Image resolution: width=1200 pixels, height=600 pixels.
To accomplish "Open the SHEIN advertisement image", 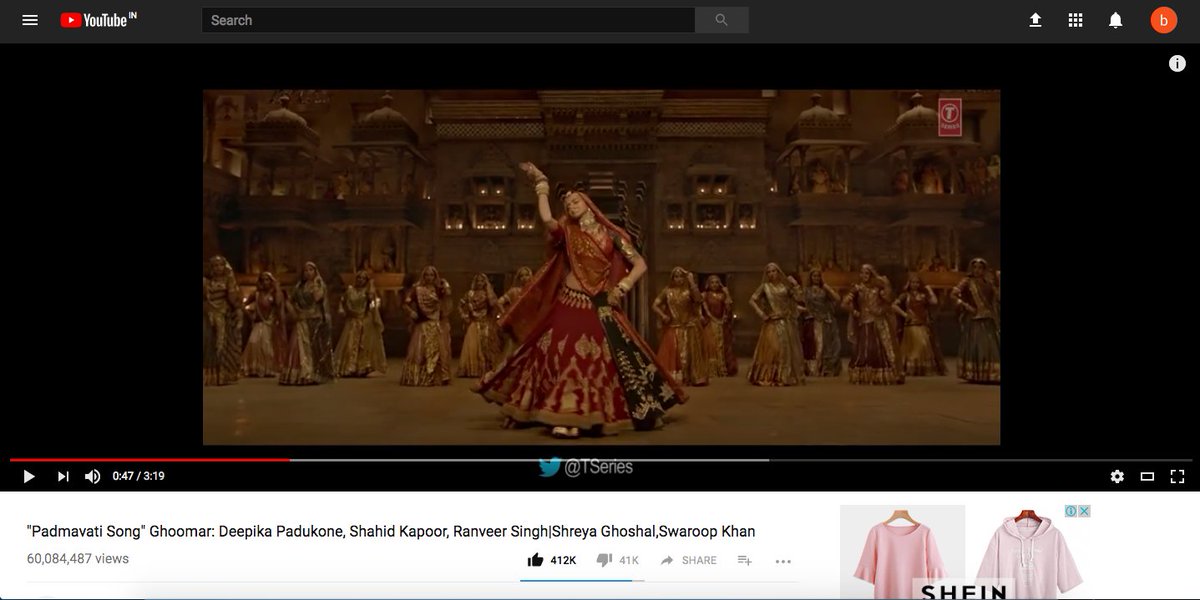I will [x=965, y=552].
